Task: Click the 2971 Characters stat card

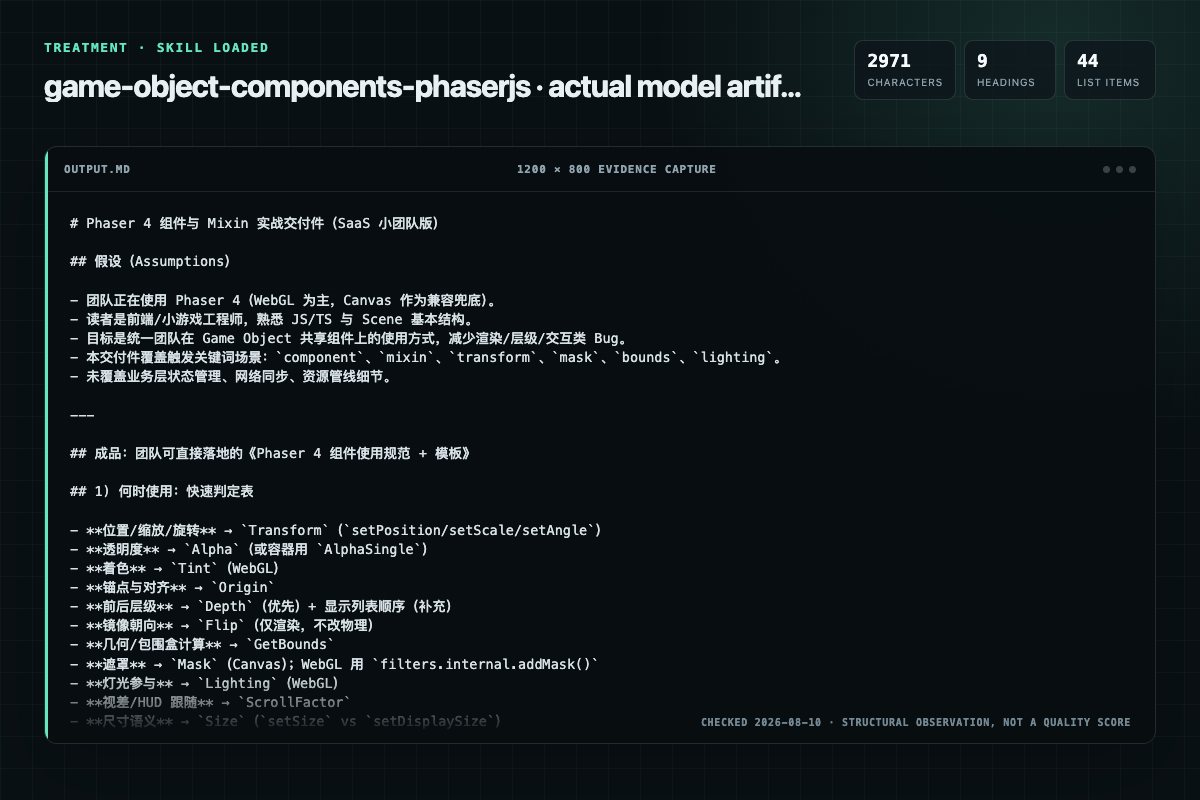Action: point(904,70)
